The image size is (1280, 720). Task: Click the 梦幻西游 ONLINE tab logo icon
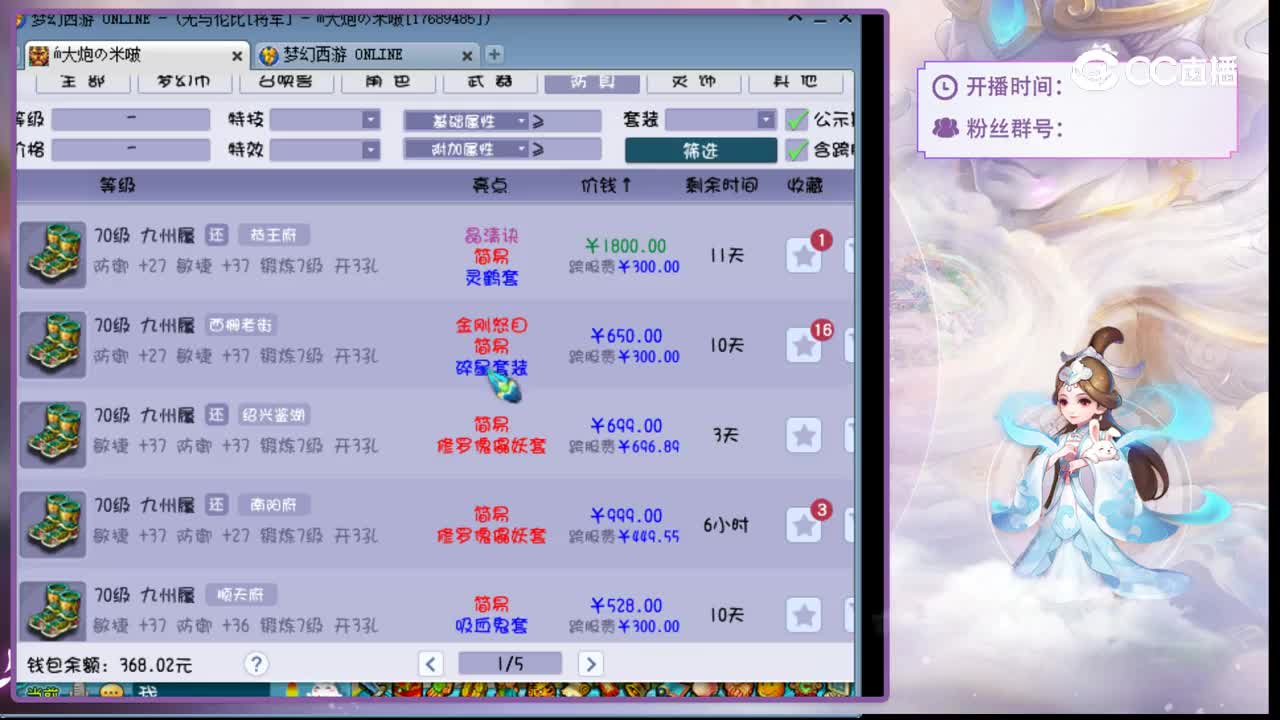point(268,54)
